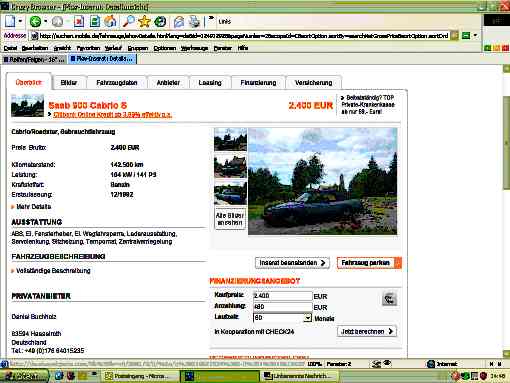Click Jetzt berechnen button
Image resolution: width=510 pixels, height=383 pixels.
pyautogui.click(x=367, y=331)
